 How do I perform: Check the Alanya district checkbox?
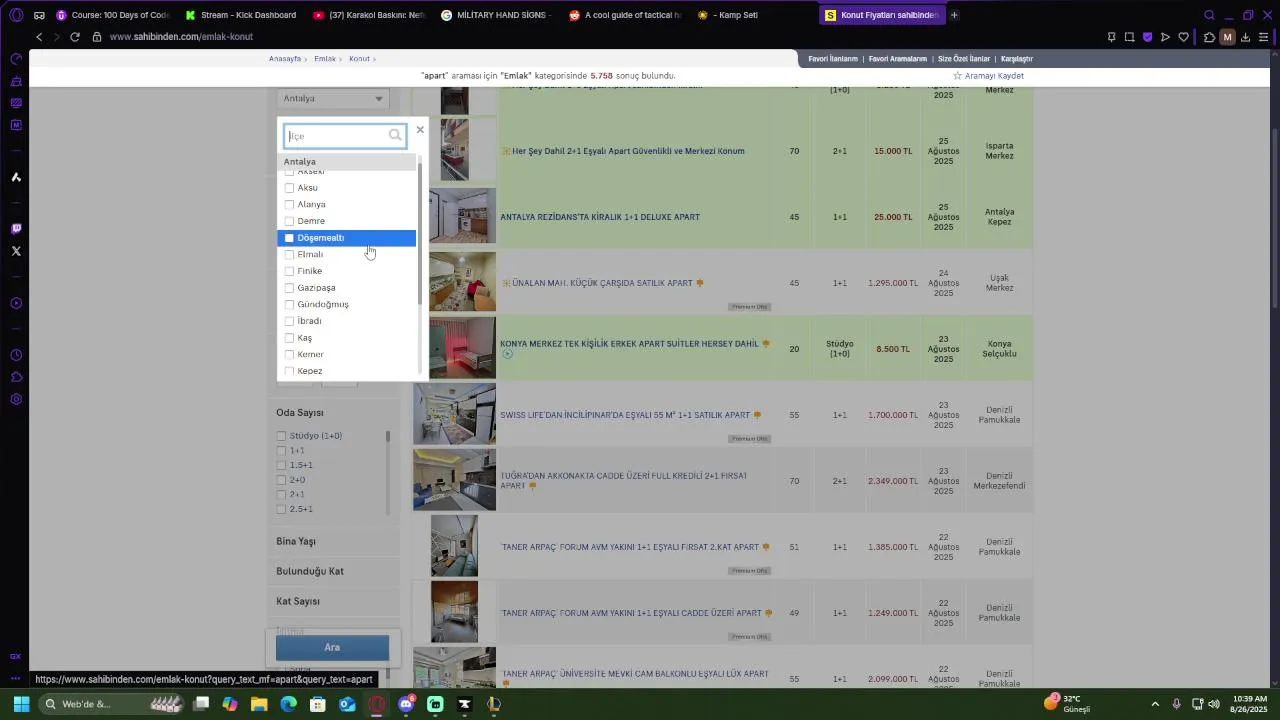tap(289, 204)
